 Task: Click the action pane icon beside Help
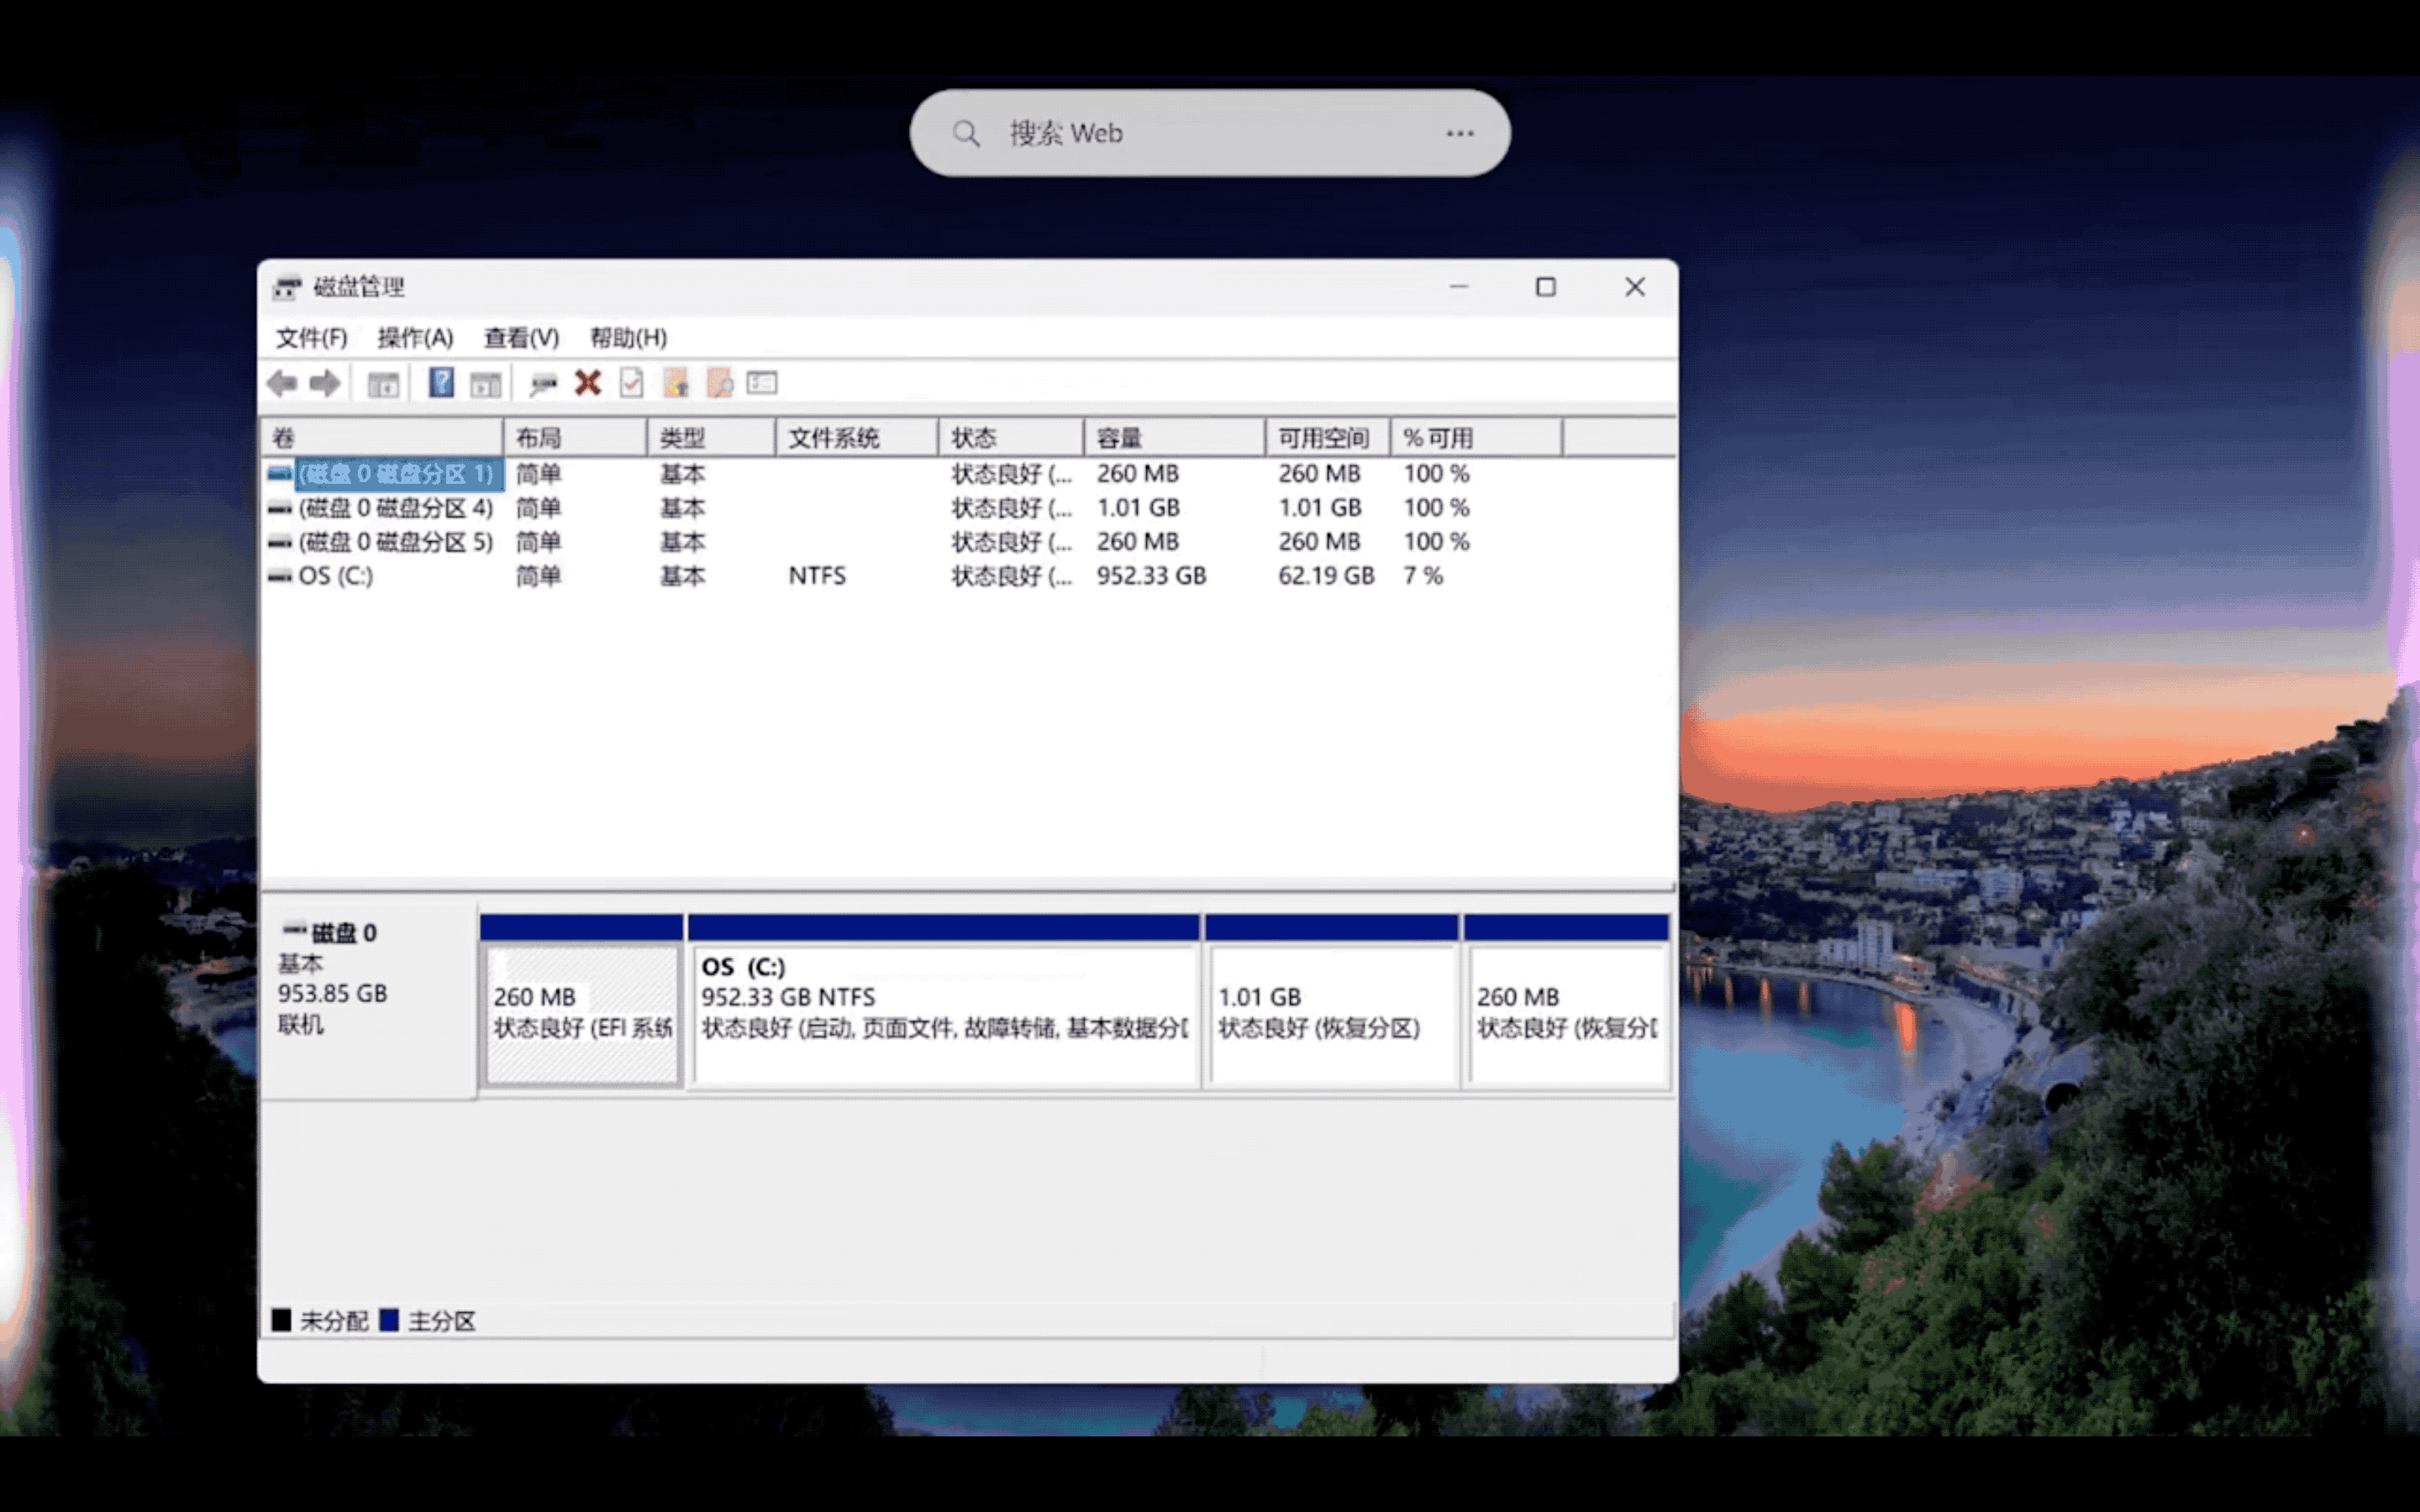(x=486, y=383)
